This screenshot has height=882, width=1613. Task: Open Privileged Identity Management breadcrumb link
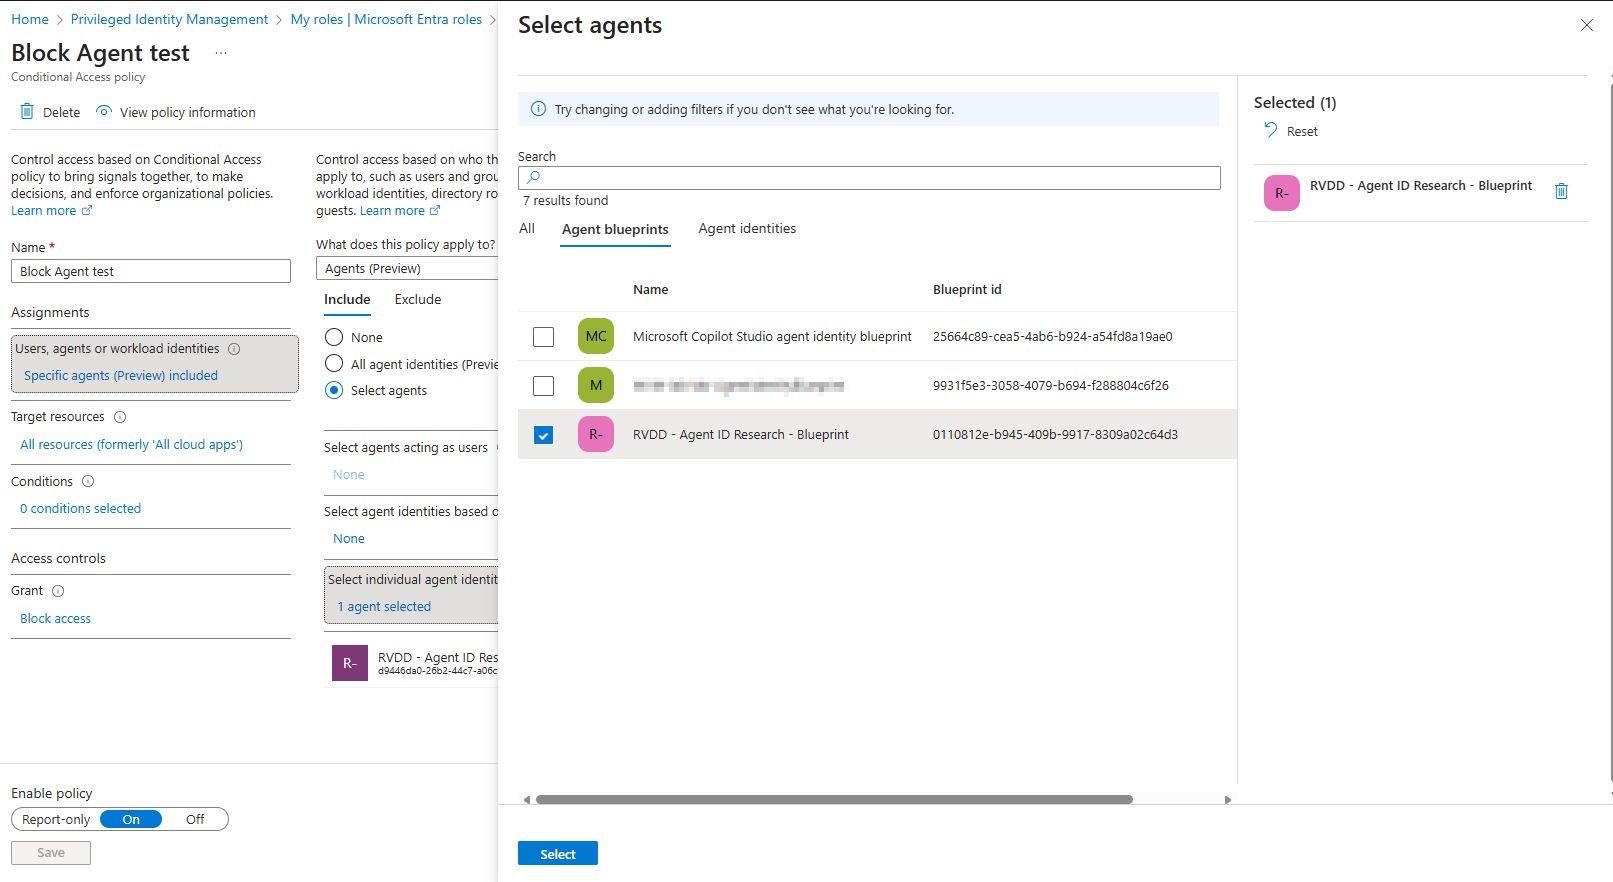(169, 20)
